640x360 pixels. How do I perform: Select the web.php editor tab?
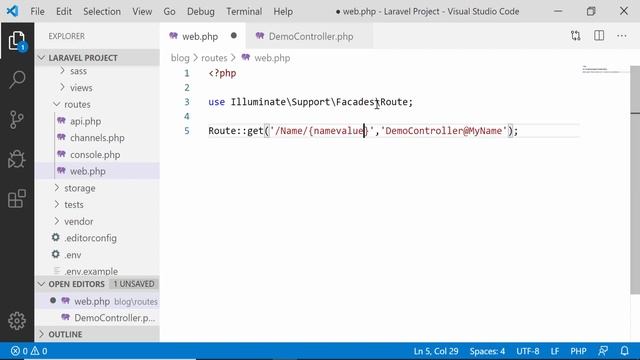pyautogui.click(x=203, y=36)
